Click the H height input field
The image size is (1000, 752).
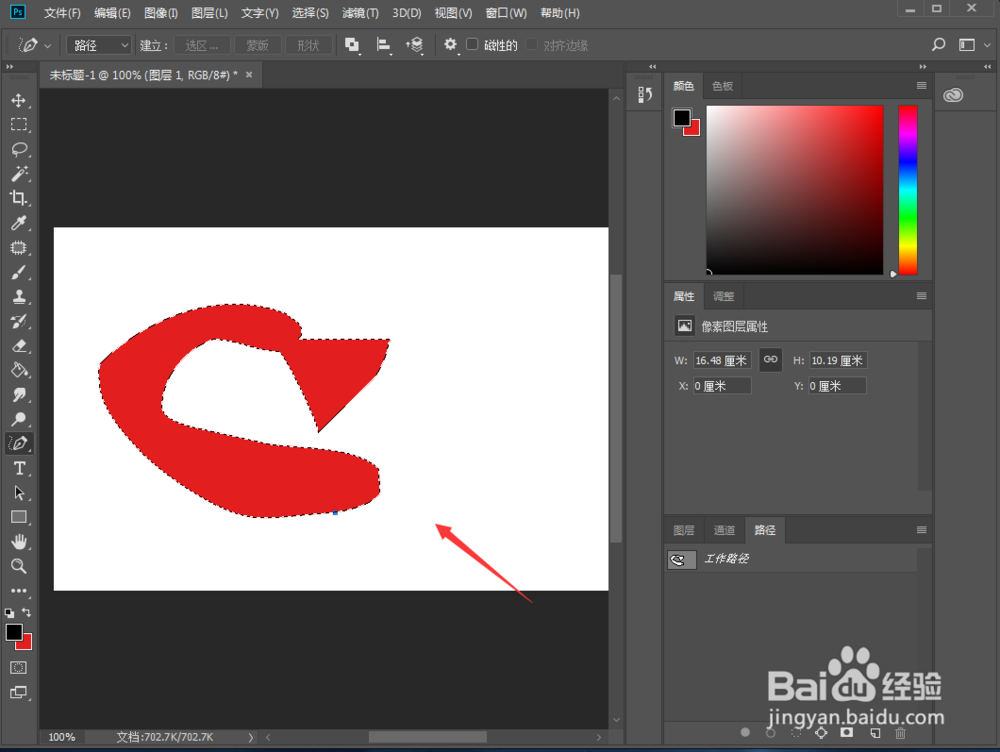tap(838, 360)
